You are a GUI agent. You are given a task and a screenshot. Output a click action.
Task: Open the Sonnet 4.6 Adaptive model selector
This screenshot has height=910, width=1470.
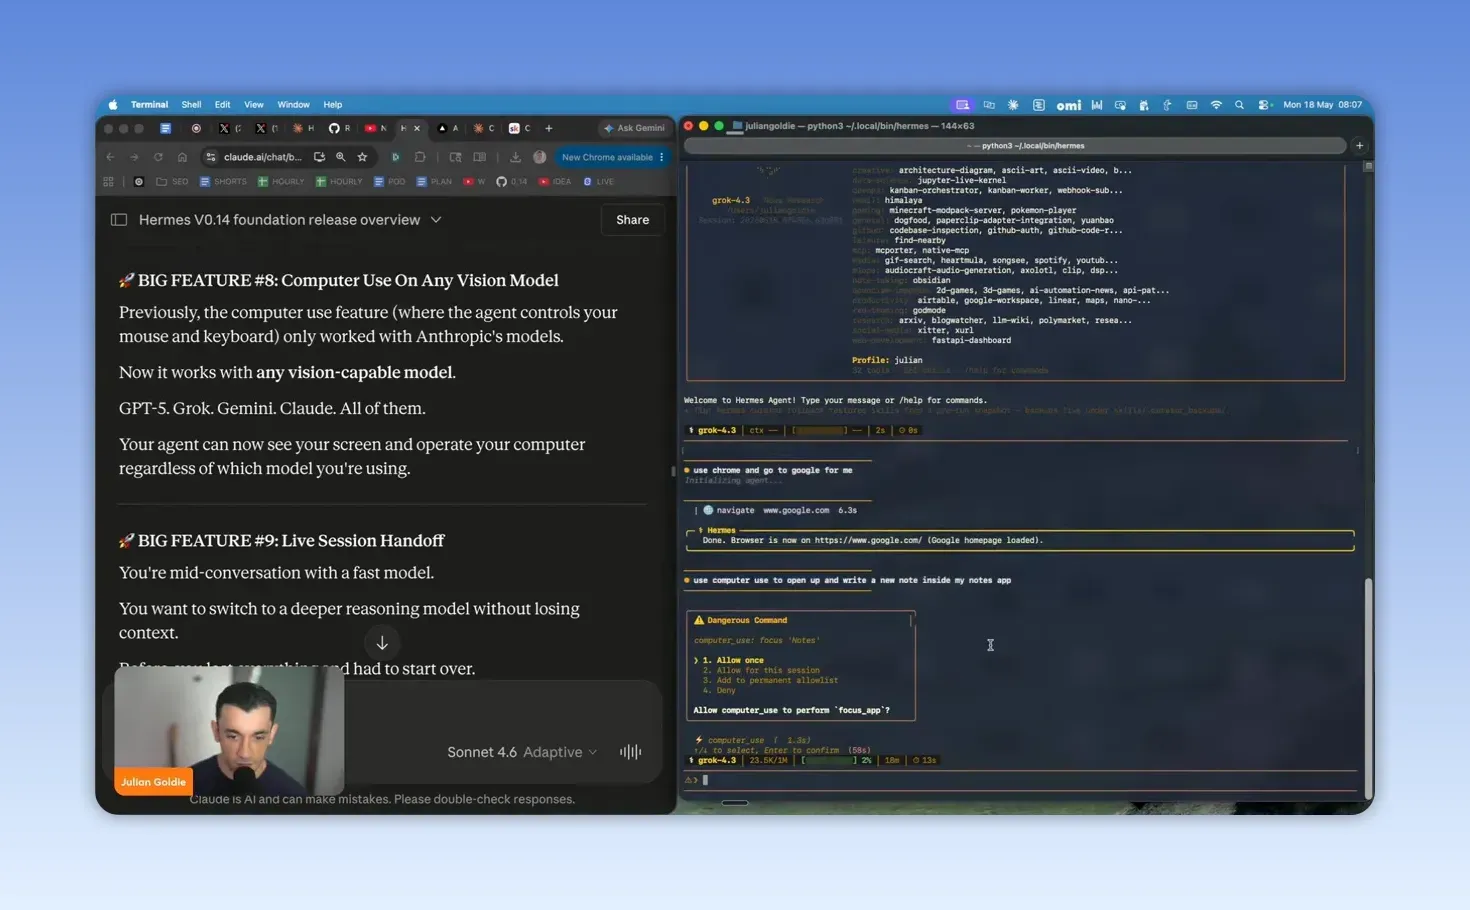point(521,752)
